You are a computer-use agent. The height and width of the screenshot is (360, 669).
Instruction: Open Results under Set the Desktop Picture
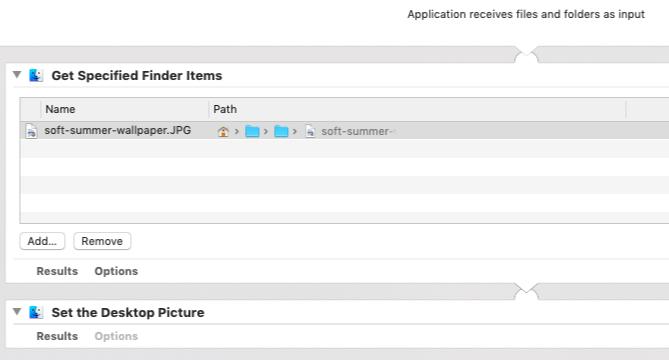[57, 336]
